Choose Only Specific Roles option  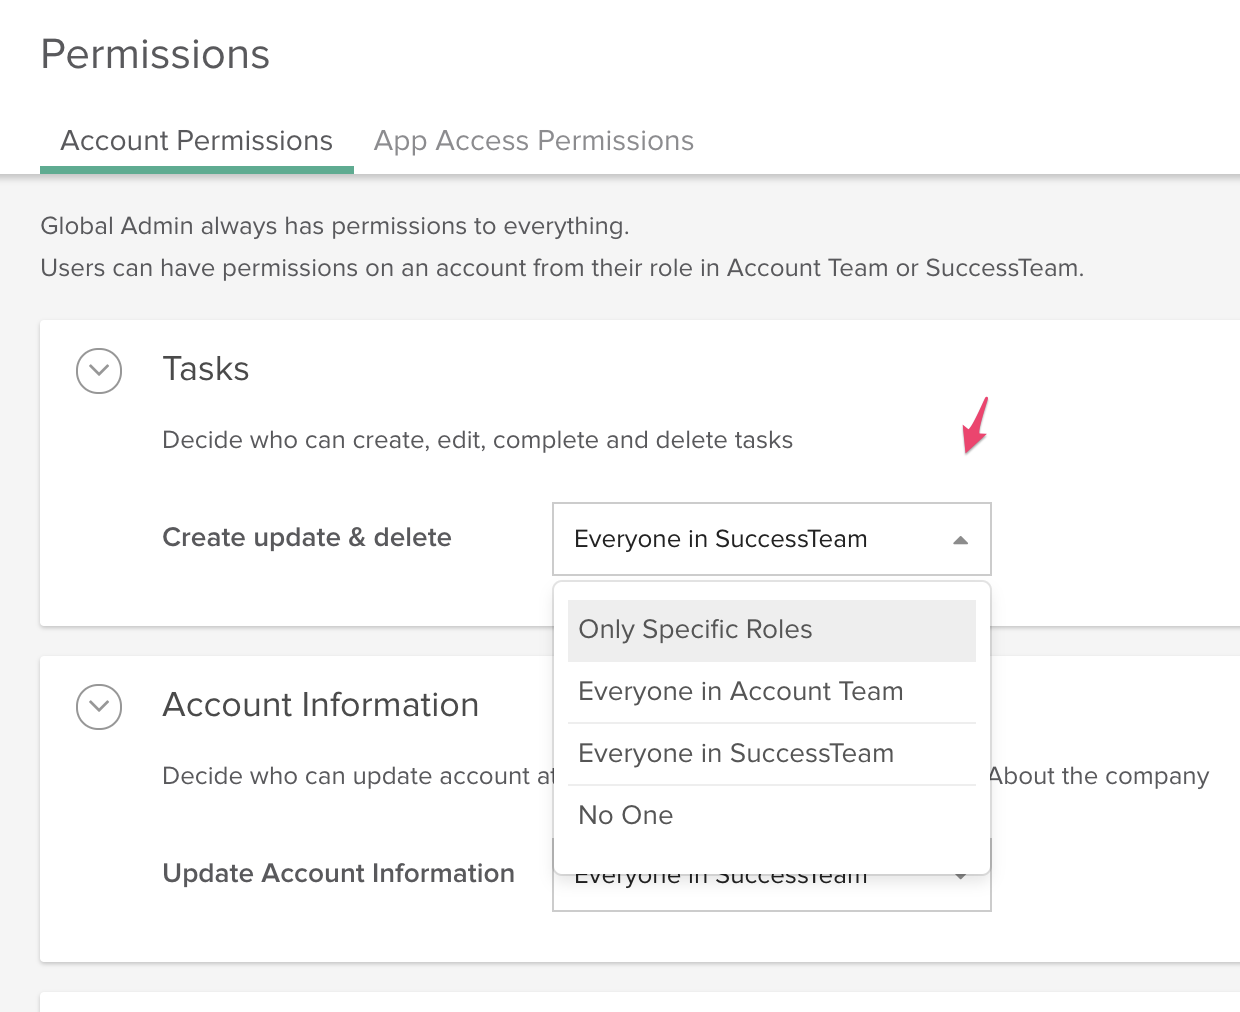(772, 630)
